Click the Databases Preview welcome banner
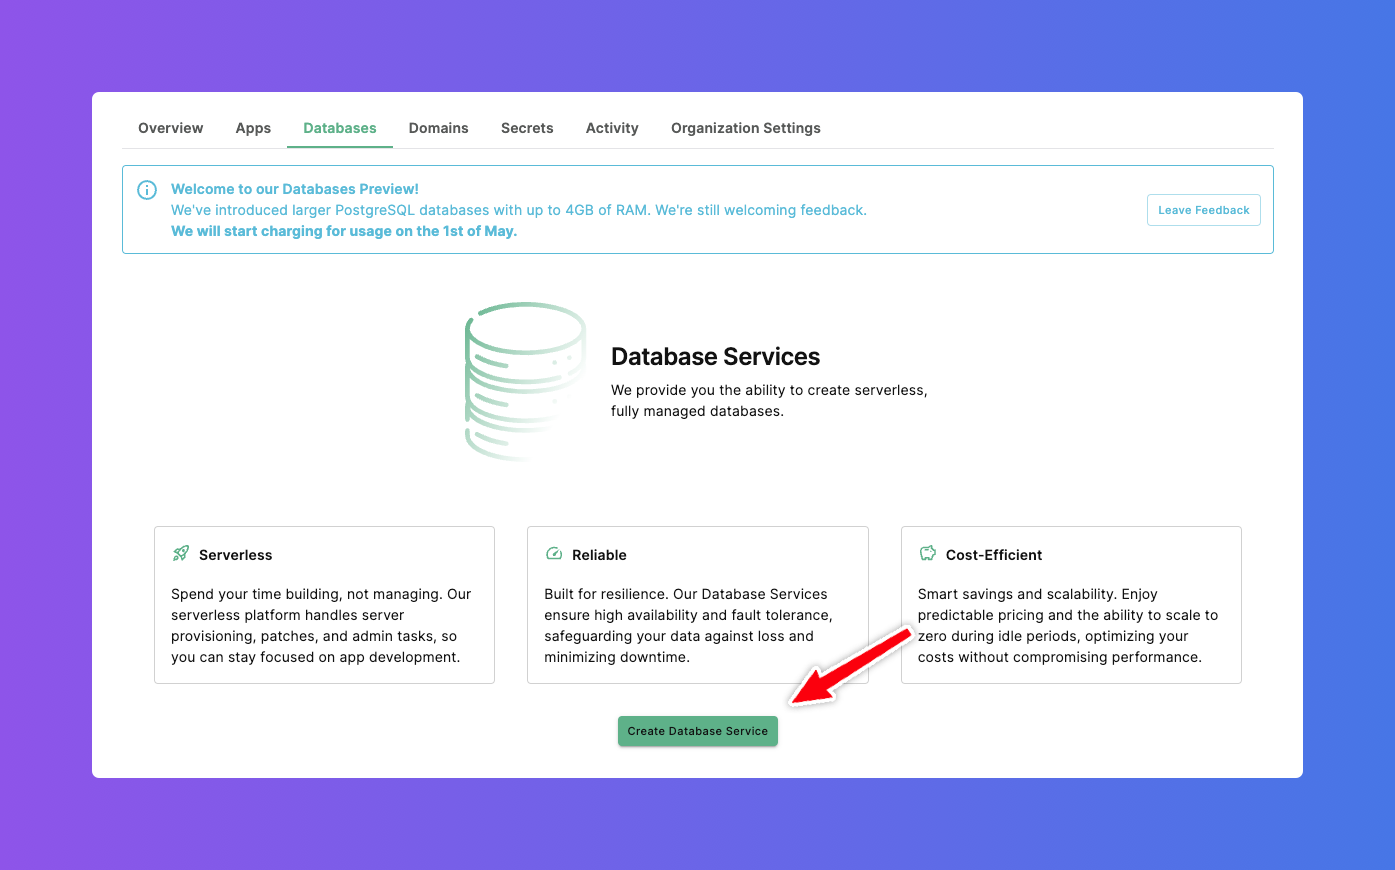1395x870 pixels. click(600, 209)
